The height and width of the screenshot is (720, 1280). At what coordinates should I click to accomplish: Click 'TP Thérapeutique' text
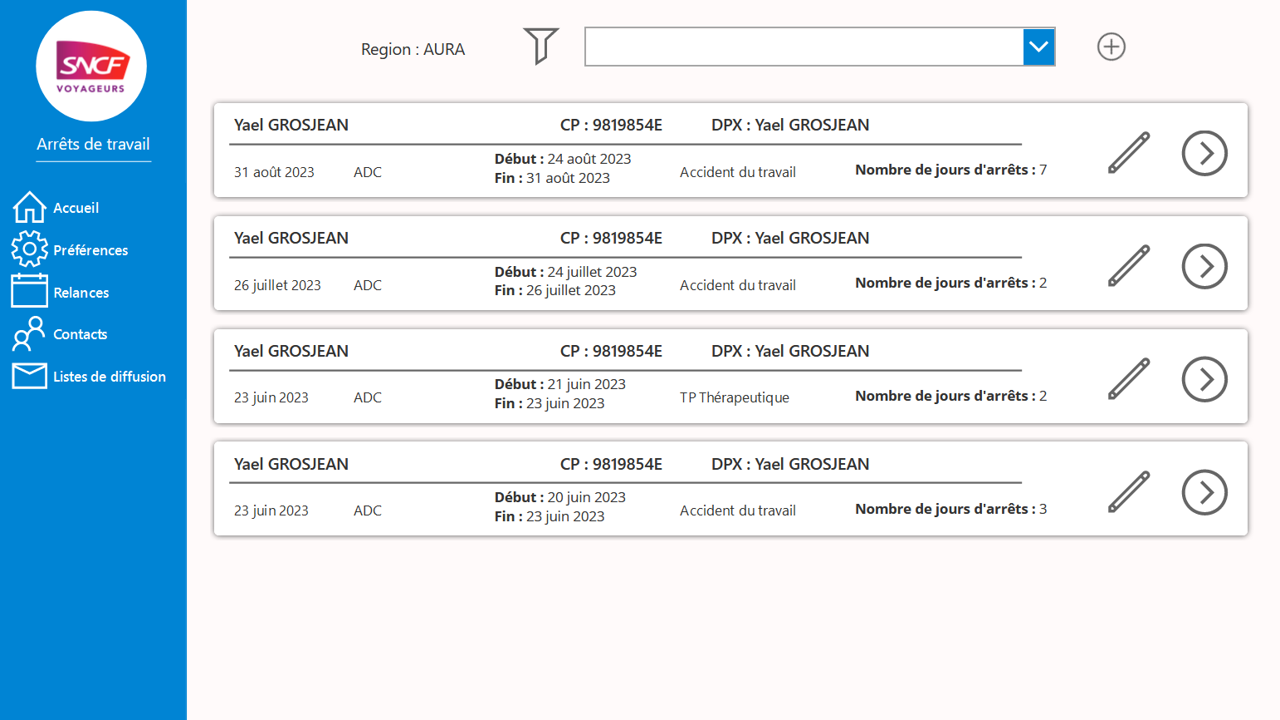[735, 398]
